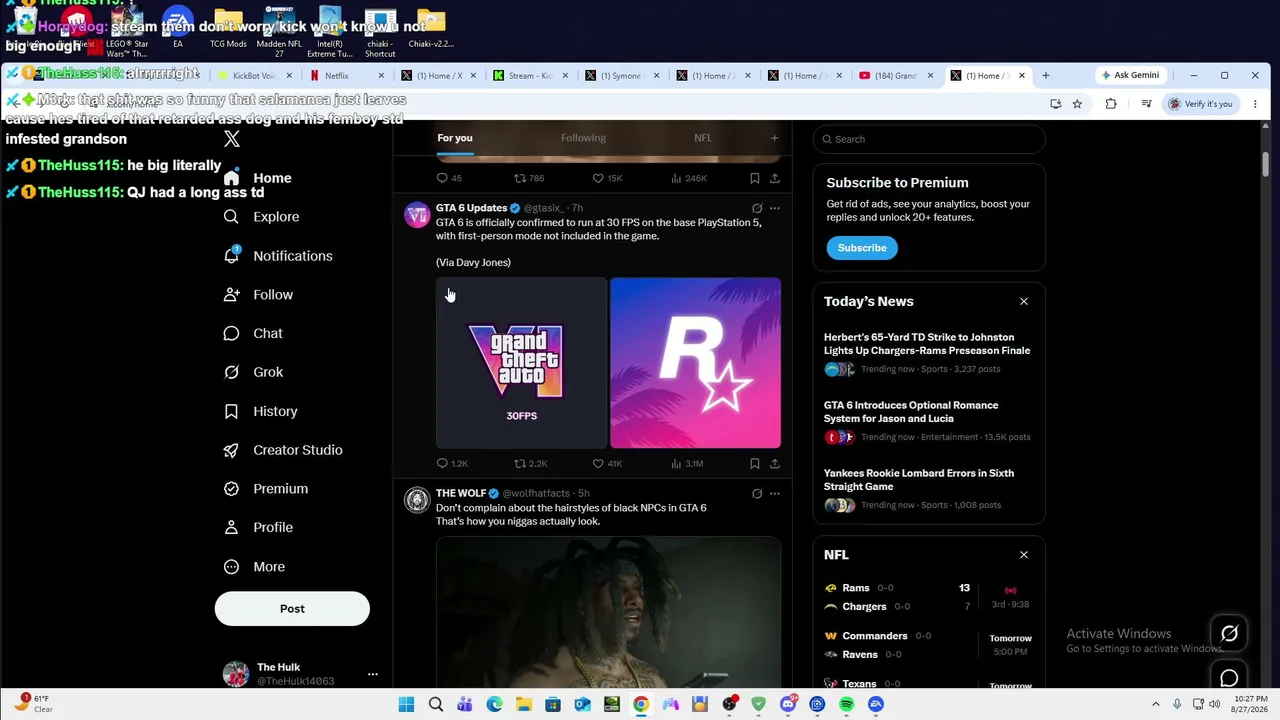Viewport: 1280px width, 720px height.
Task: Open Yankees Rookie Lombard Errors story
Action: 929,490
